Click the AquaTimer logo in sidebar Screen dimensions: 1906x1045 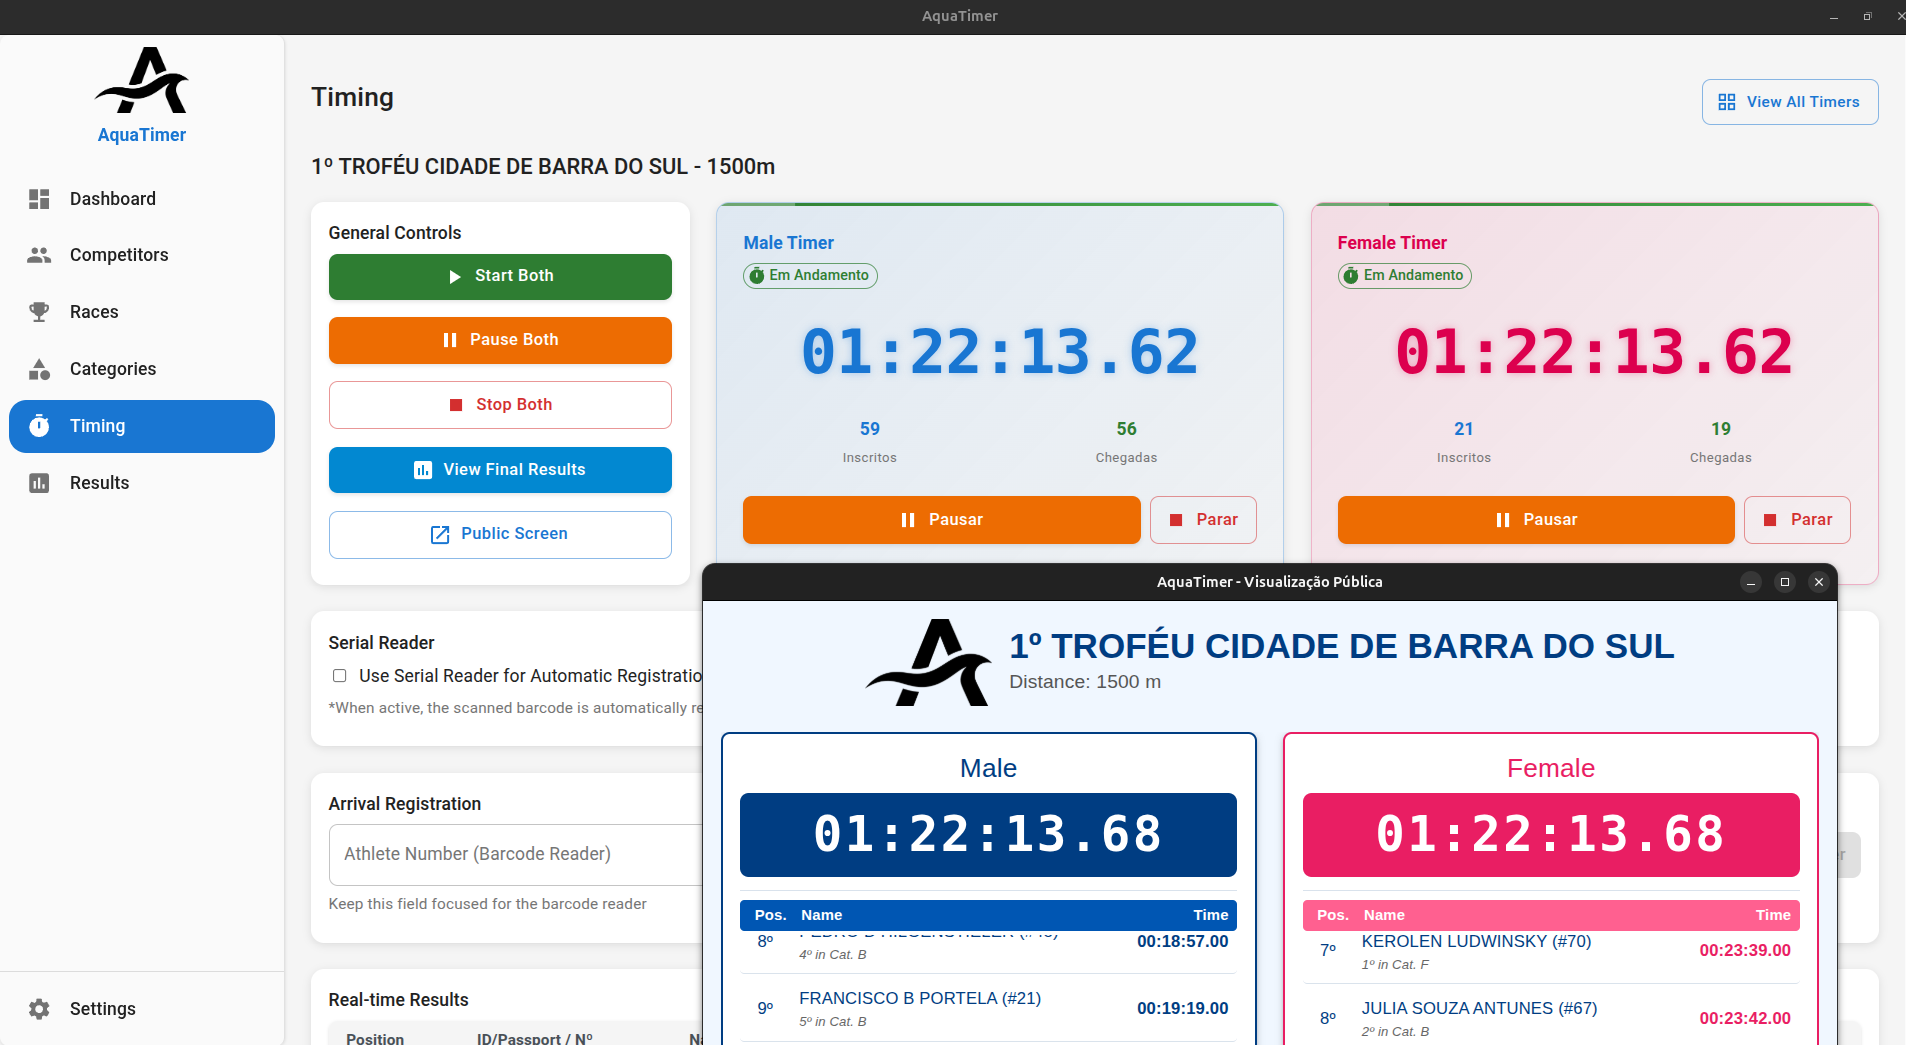point(141,82)
